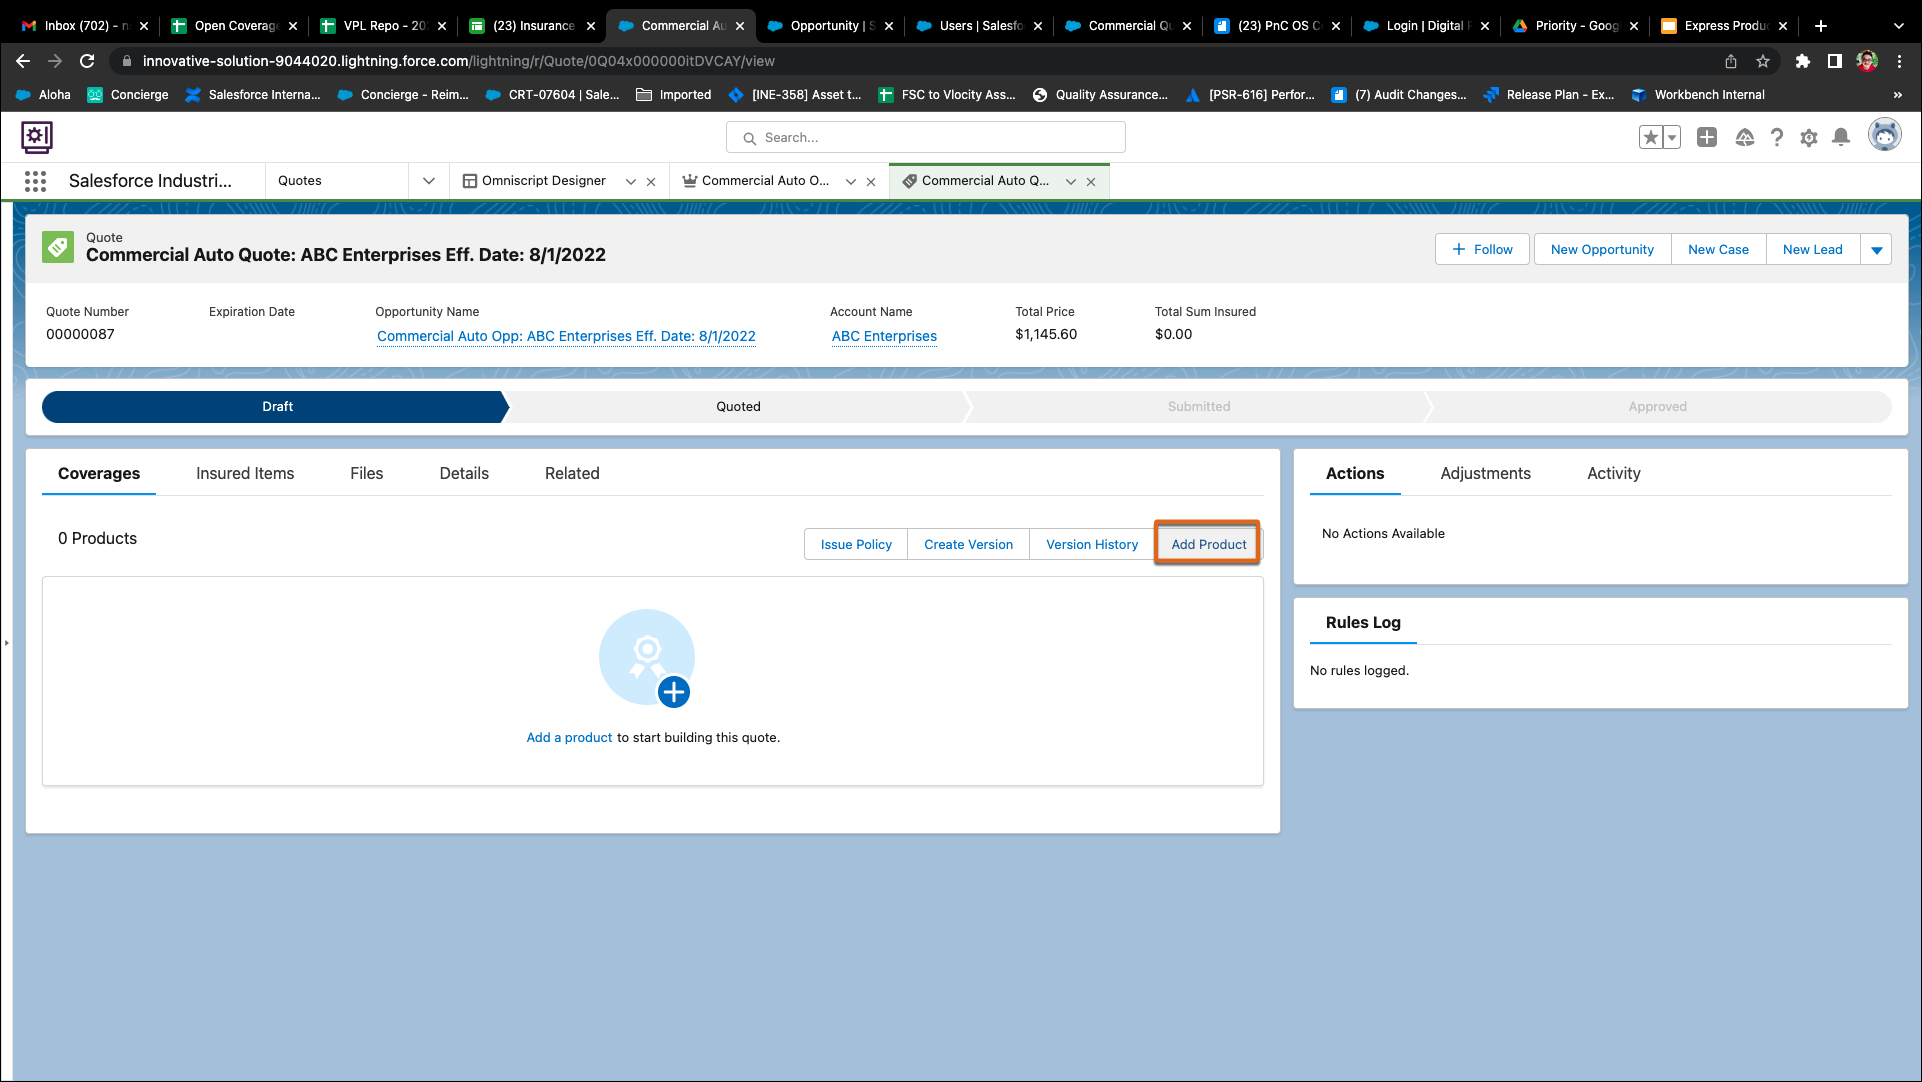This screenshot has width=1922, height=1082.
Task: Select the Rules Log tab
Action: click(1363, 623)
